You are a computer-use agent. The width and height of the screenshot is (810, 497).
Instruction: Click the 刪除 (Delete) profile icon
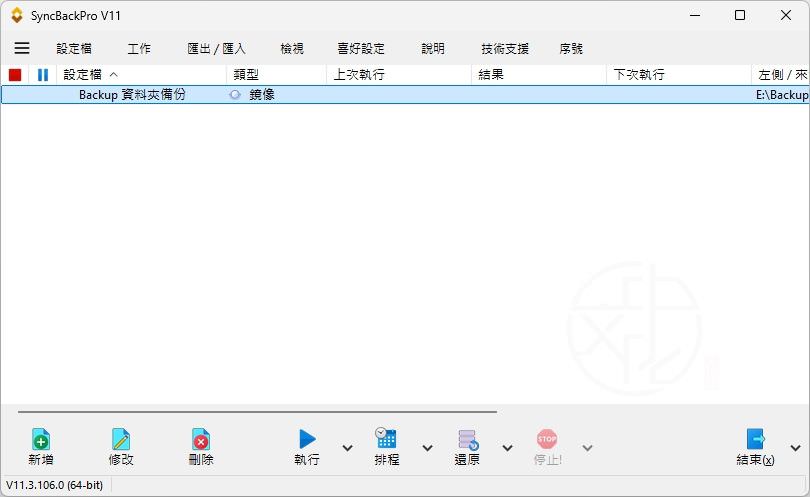[x=201, y=440]
